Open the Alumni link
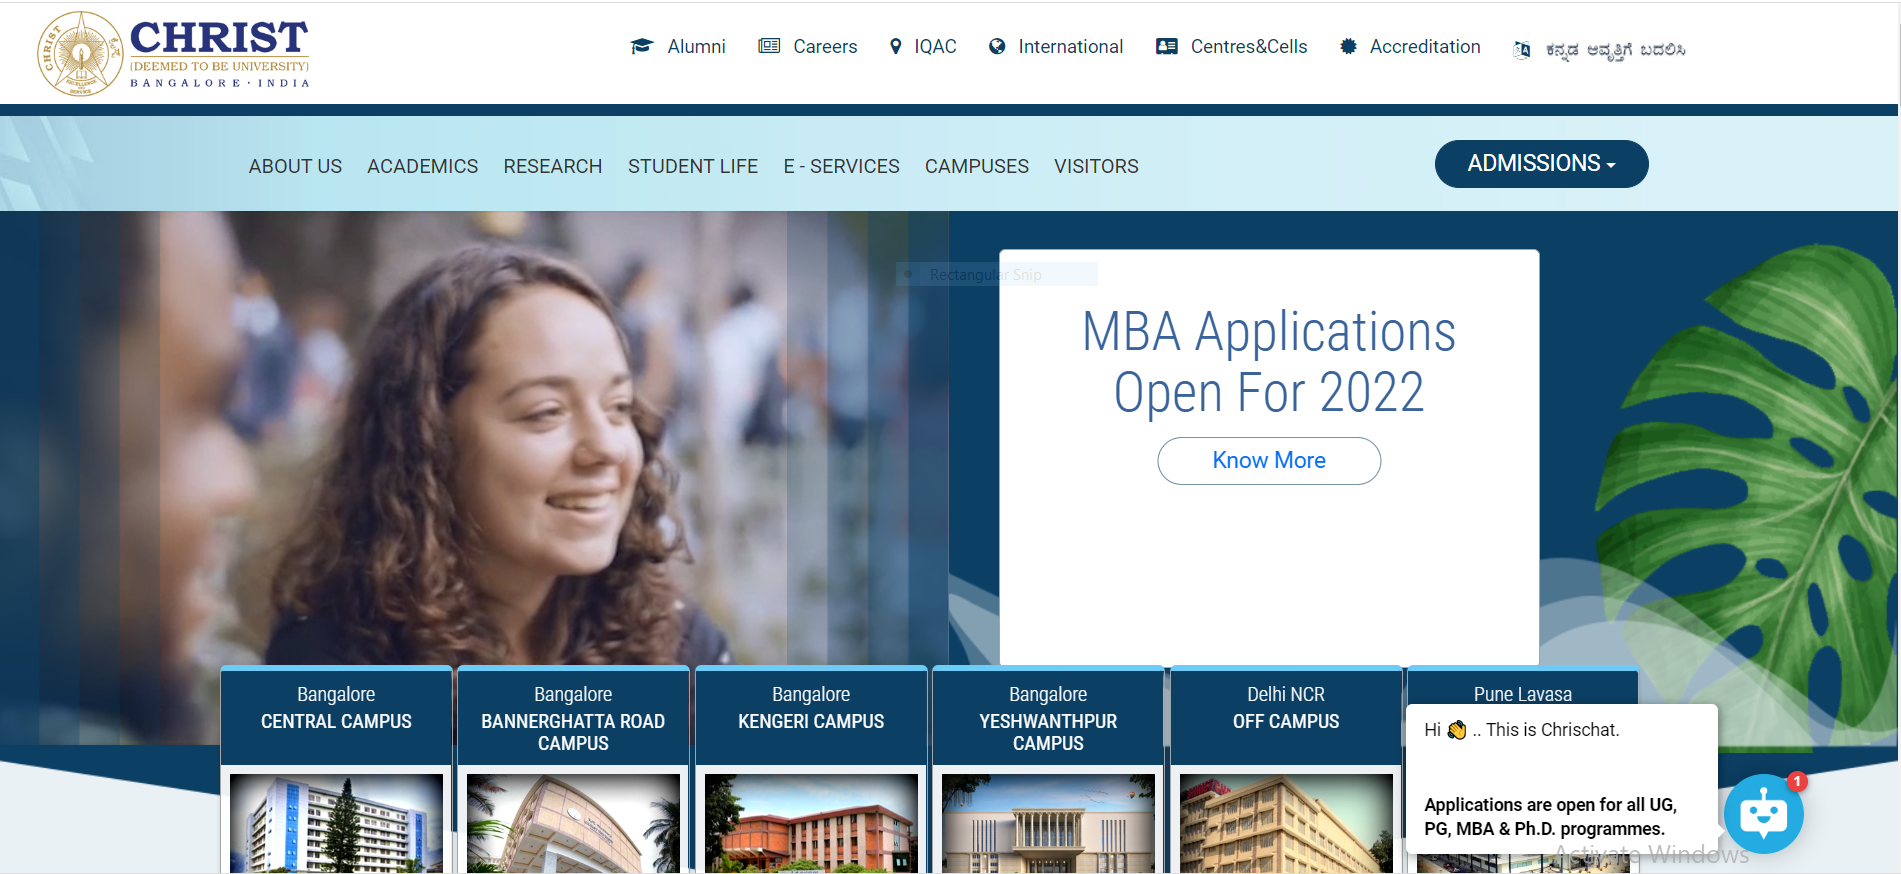Image resolution: width=1901 pixels, height=874 pixels. [696, 46]
